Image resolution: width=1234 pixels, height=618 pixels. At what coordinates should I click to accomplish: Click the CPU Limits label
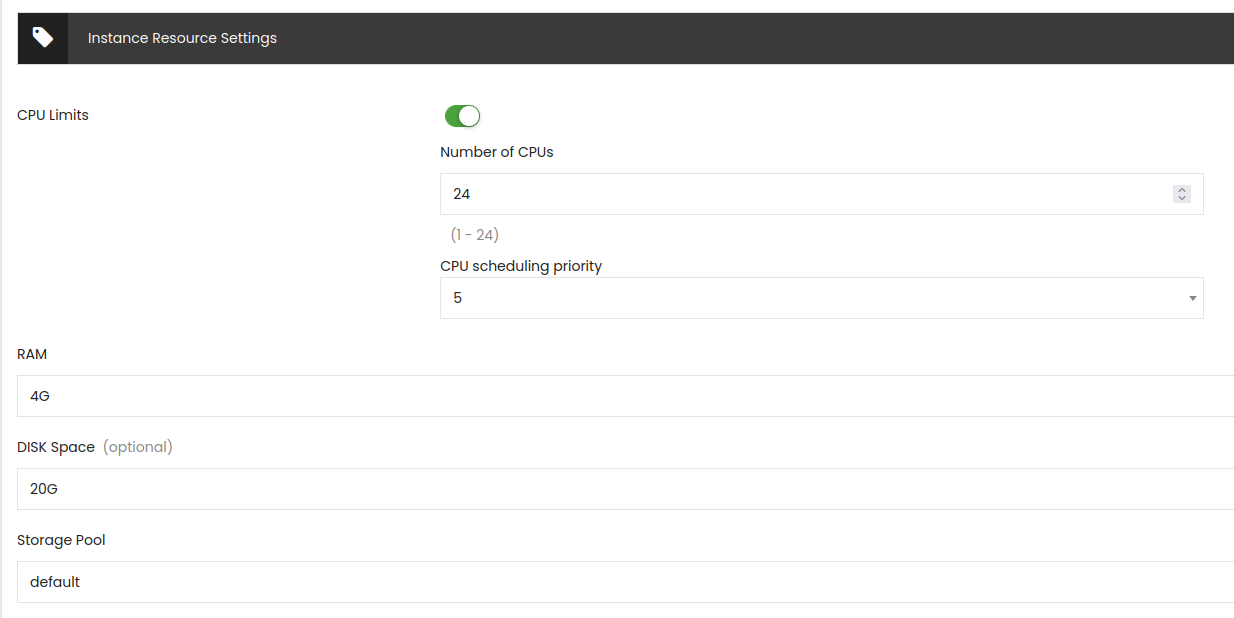53,115
